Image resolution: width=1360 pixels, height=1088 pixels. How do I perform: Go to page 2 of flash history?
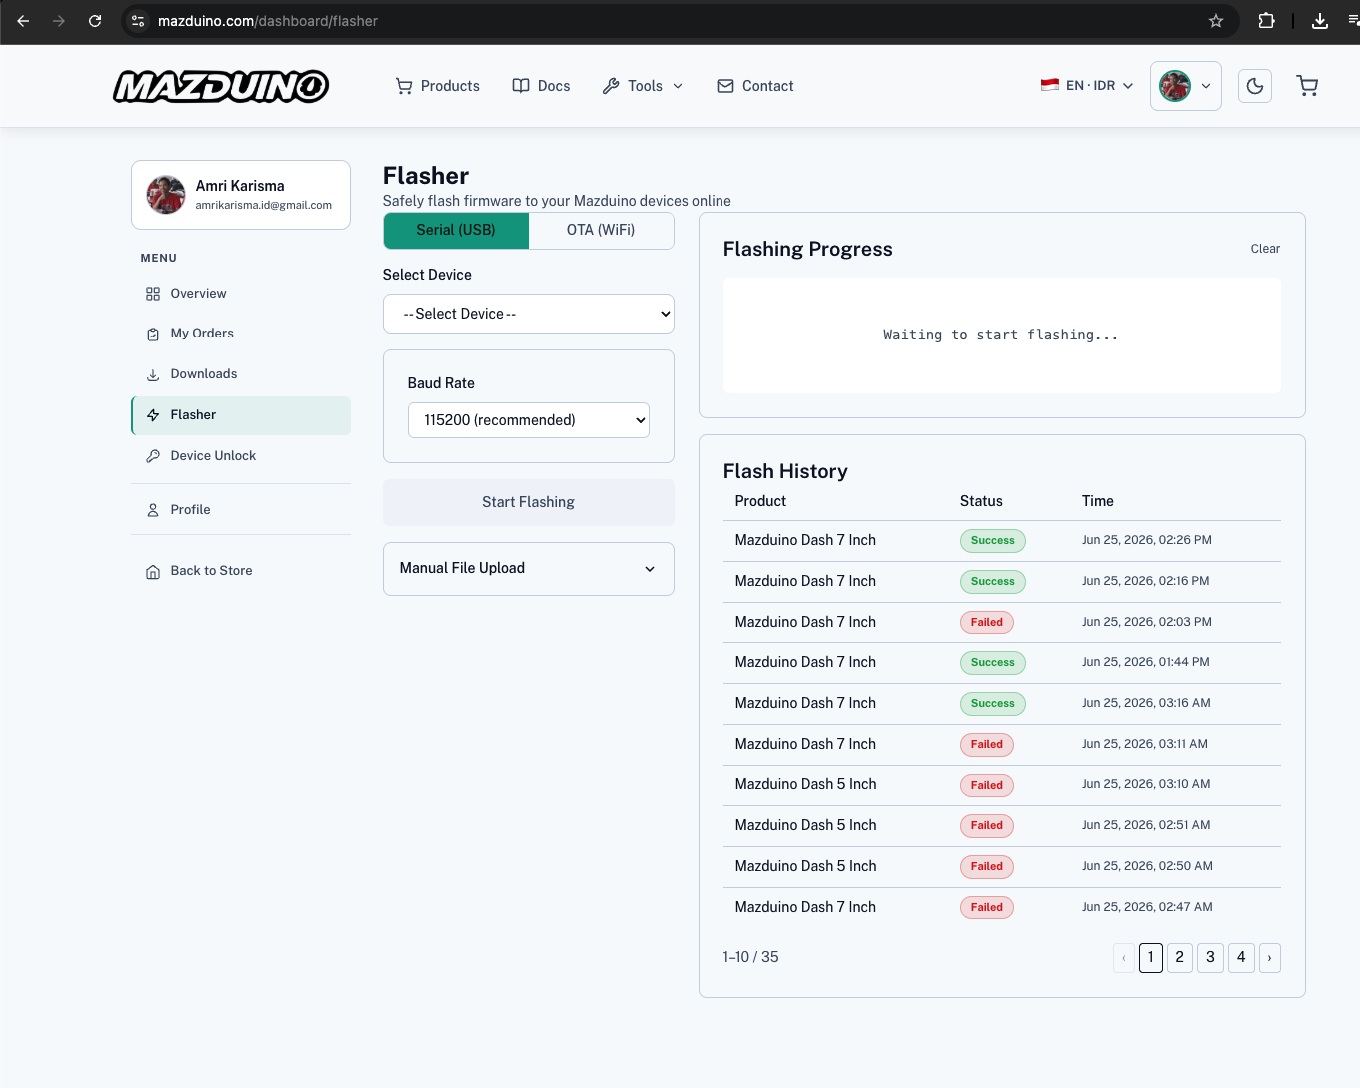pos(1180,958)
